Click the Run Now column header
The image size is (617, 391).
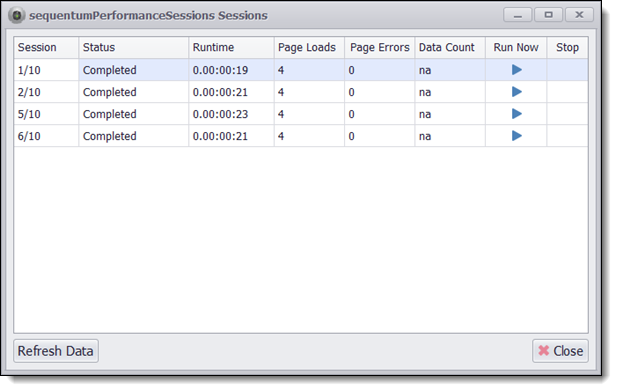tap(516, 48)
